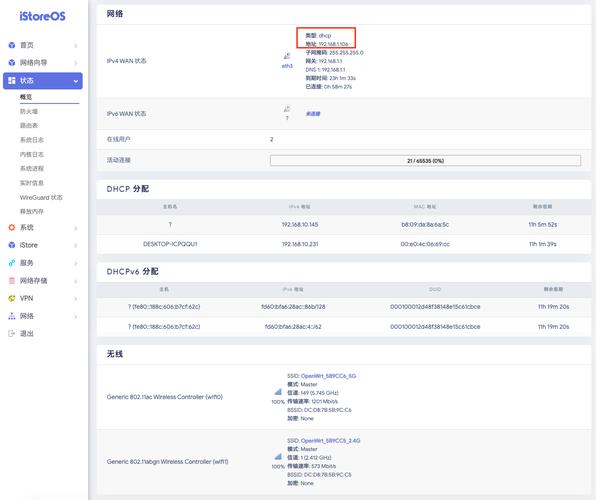The height and width of the screenshot is (500, 596).
Task: Click the 到期时间 23h 1m 33s line
Action: tap(331, 78)
